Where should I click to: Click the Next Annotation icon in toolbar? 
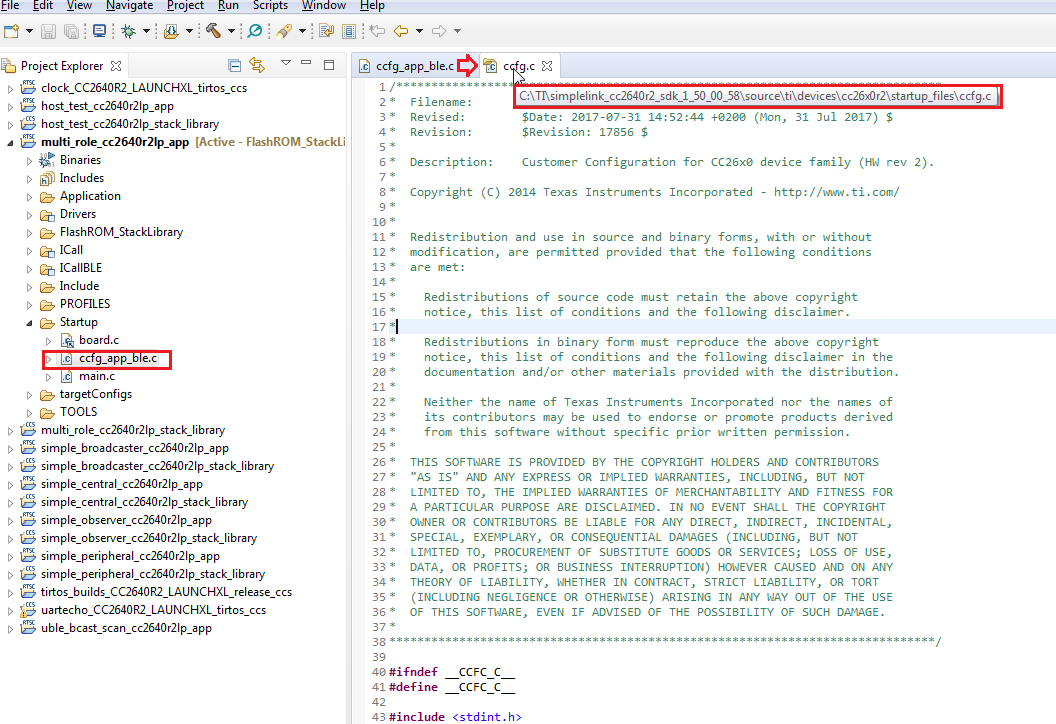(x=327, y=31)
